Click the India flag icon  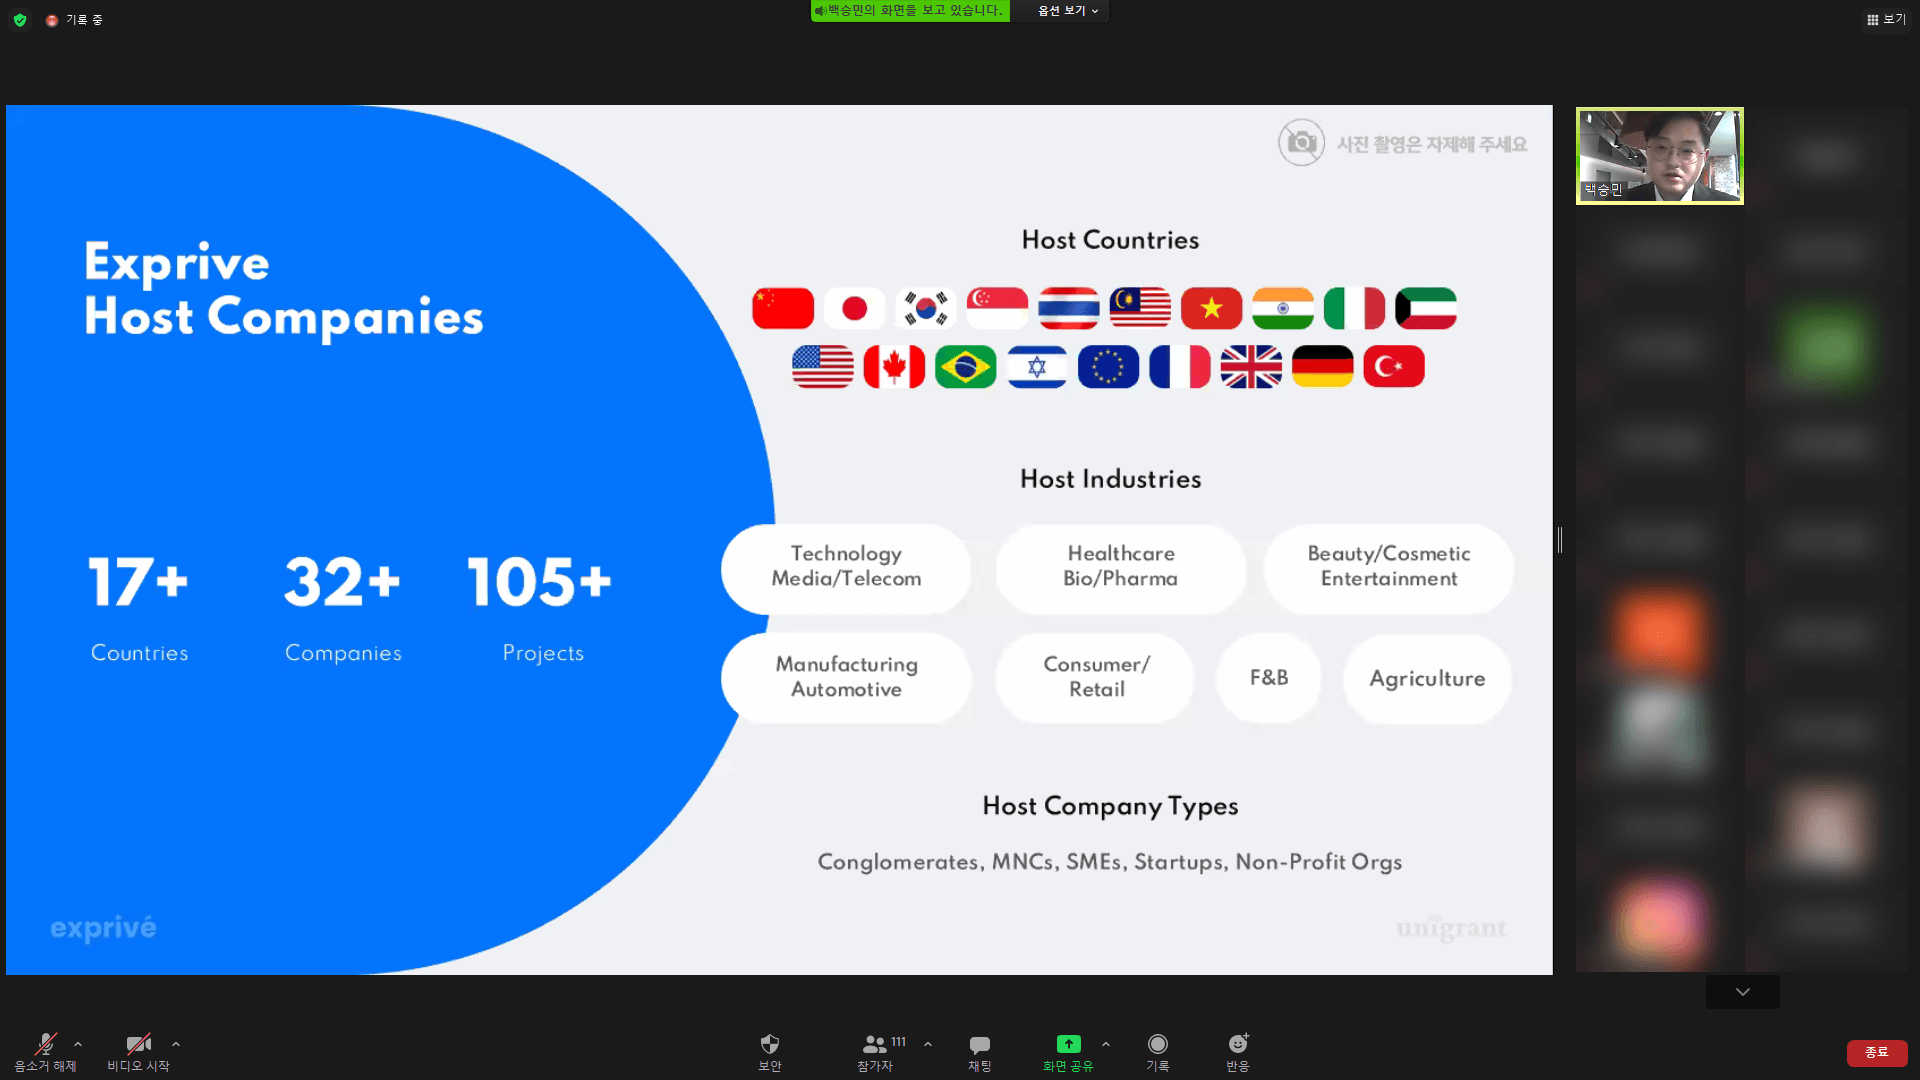coord(1283,308)
